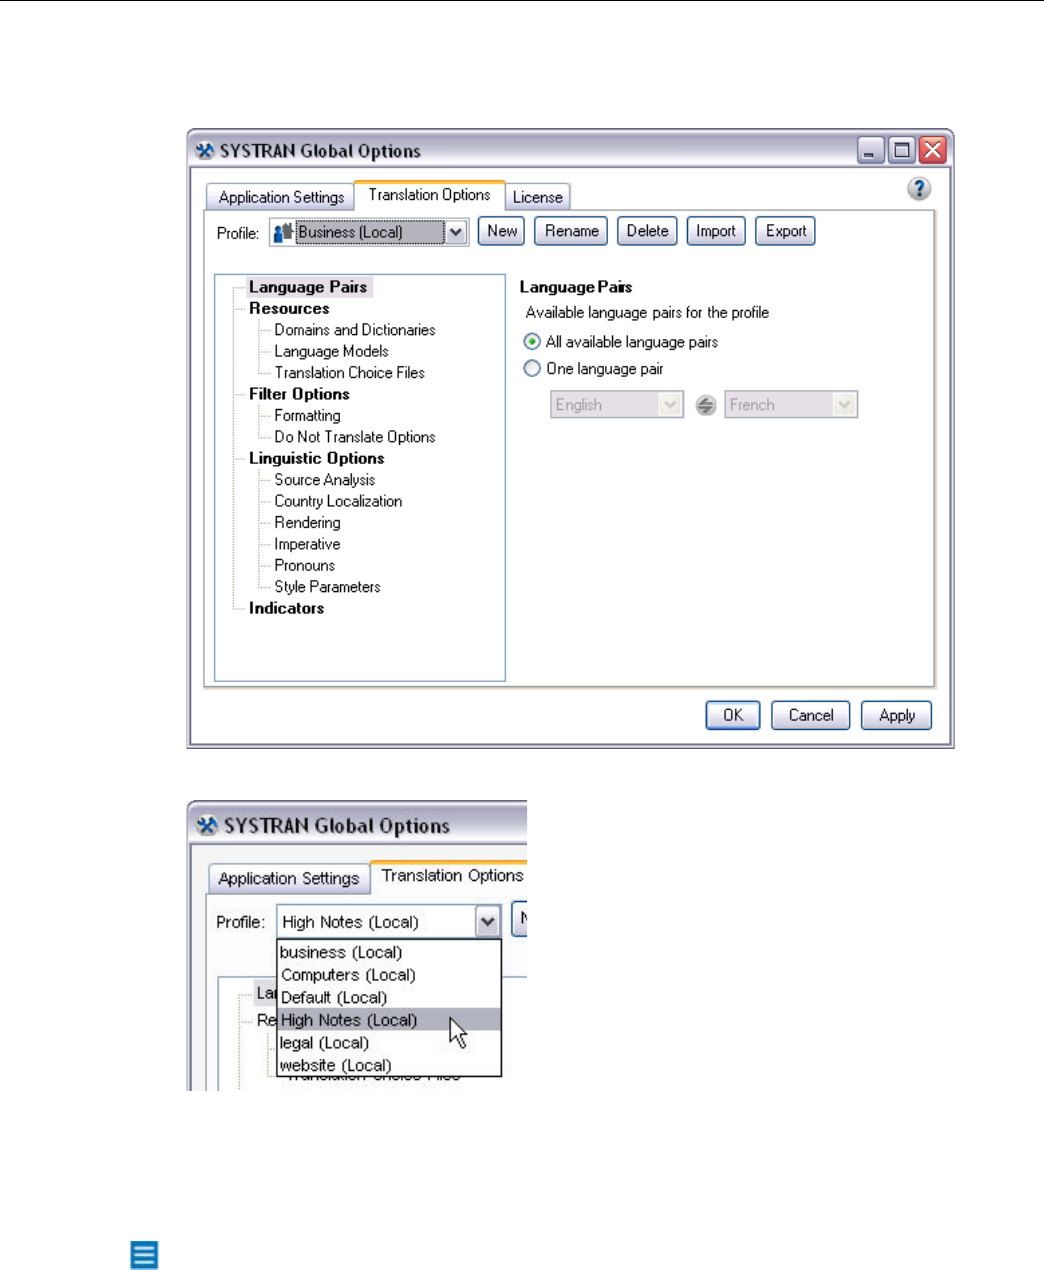Screen dimensions: 1044x1270
Task: Maximize the SYSTRAN Global Options window
Action: click(x=902, y=150)
